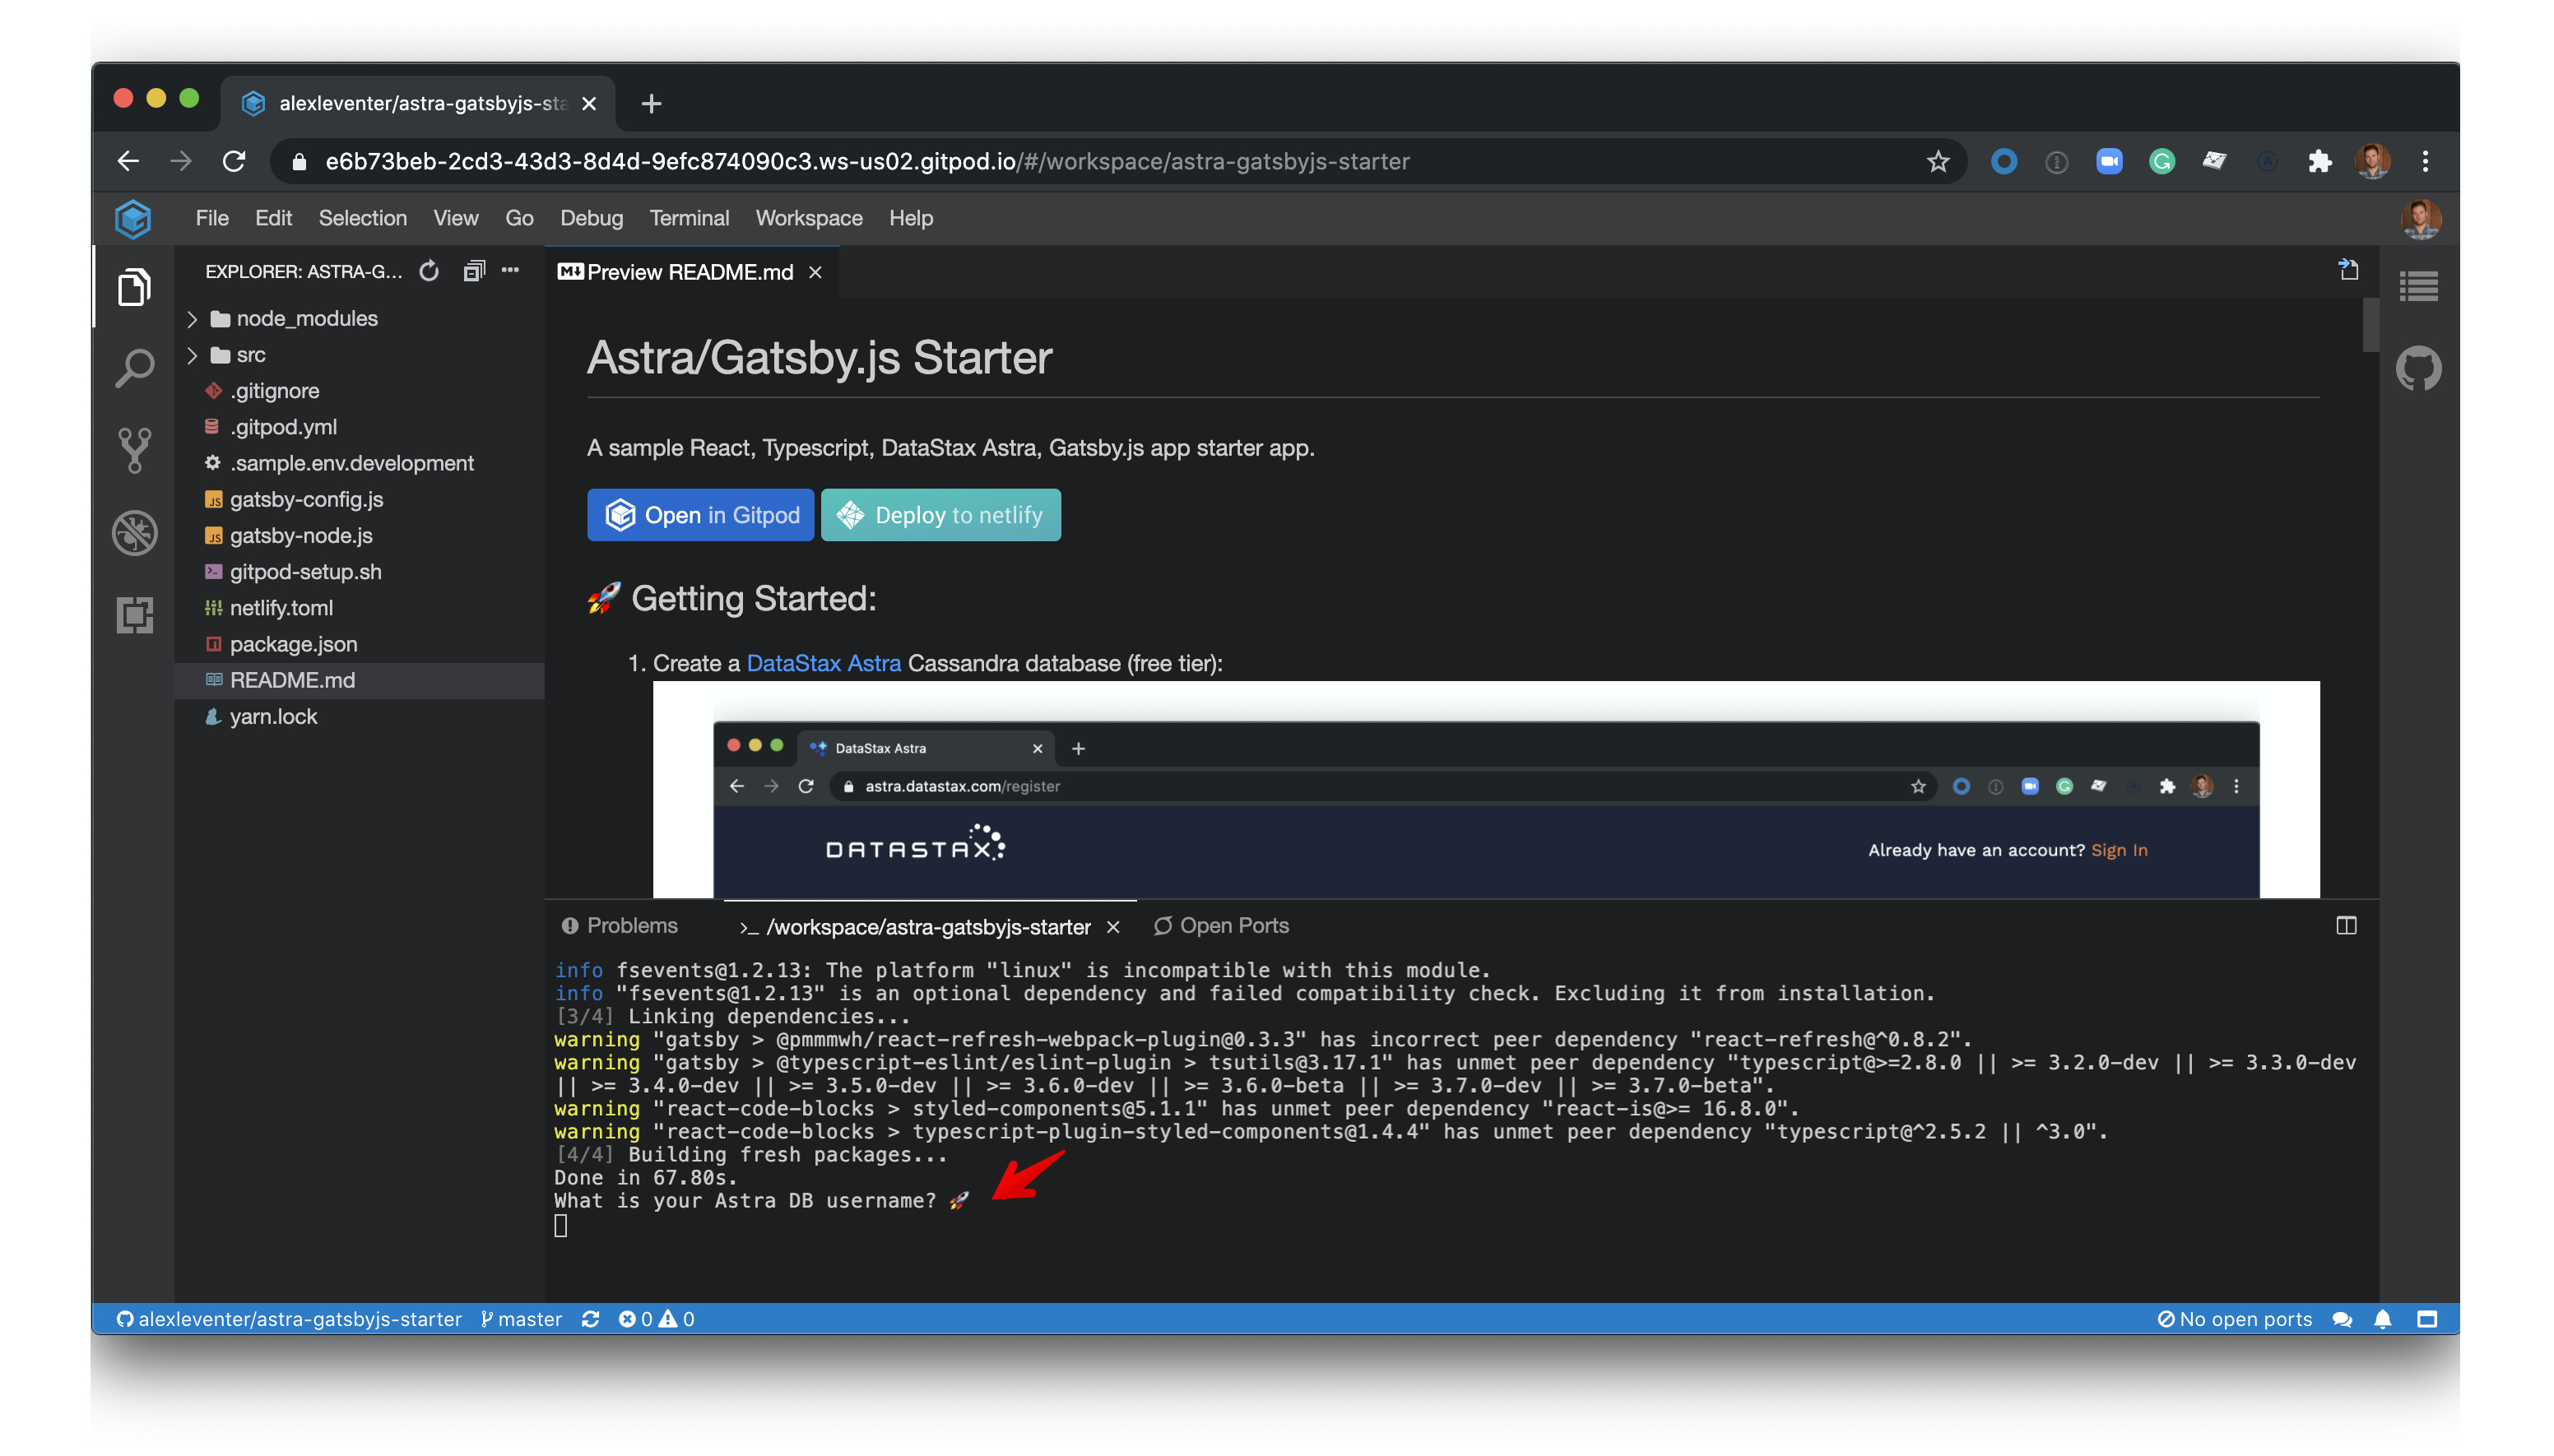The image size is (2554, 1456).
Task: Open Chrome three-dot menu
Action: [x=2425, y=161]
